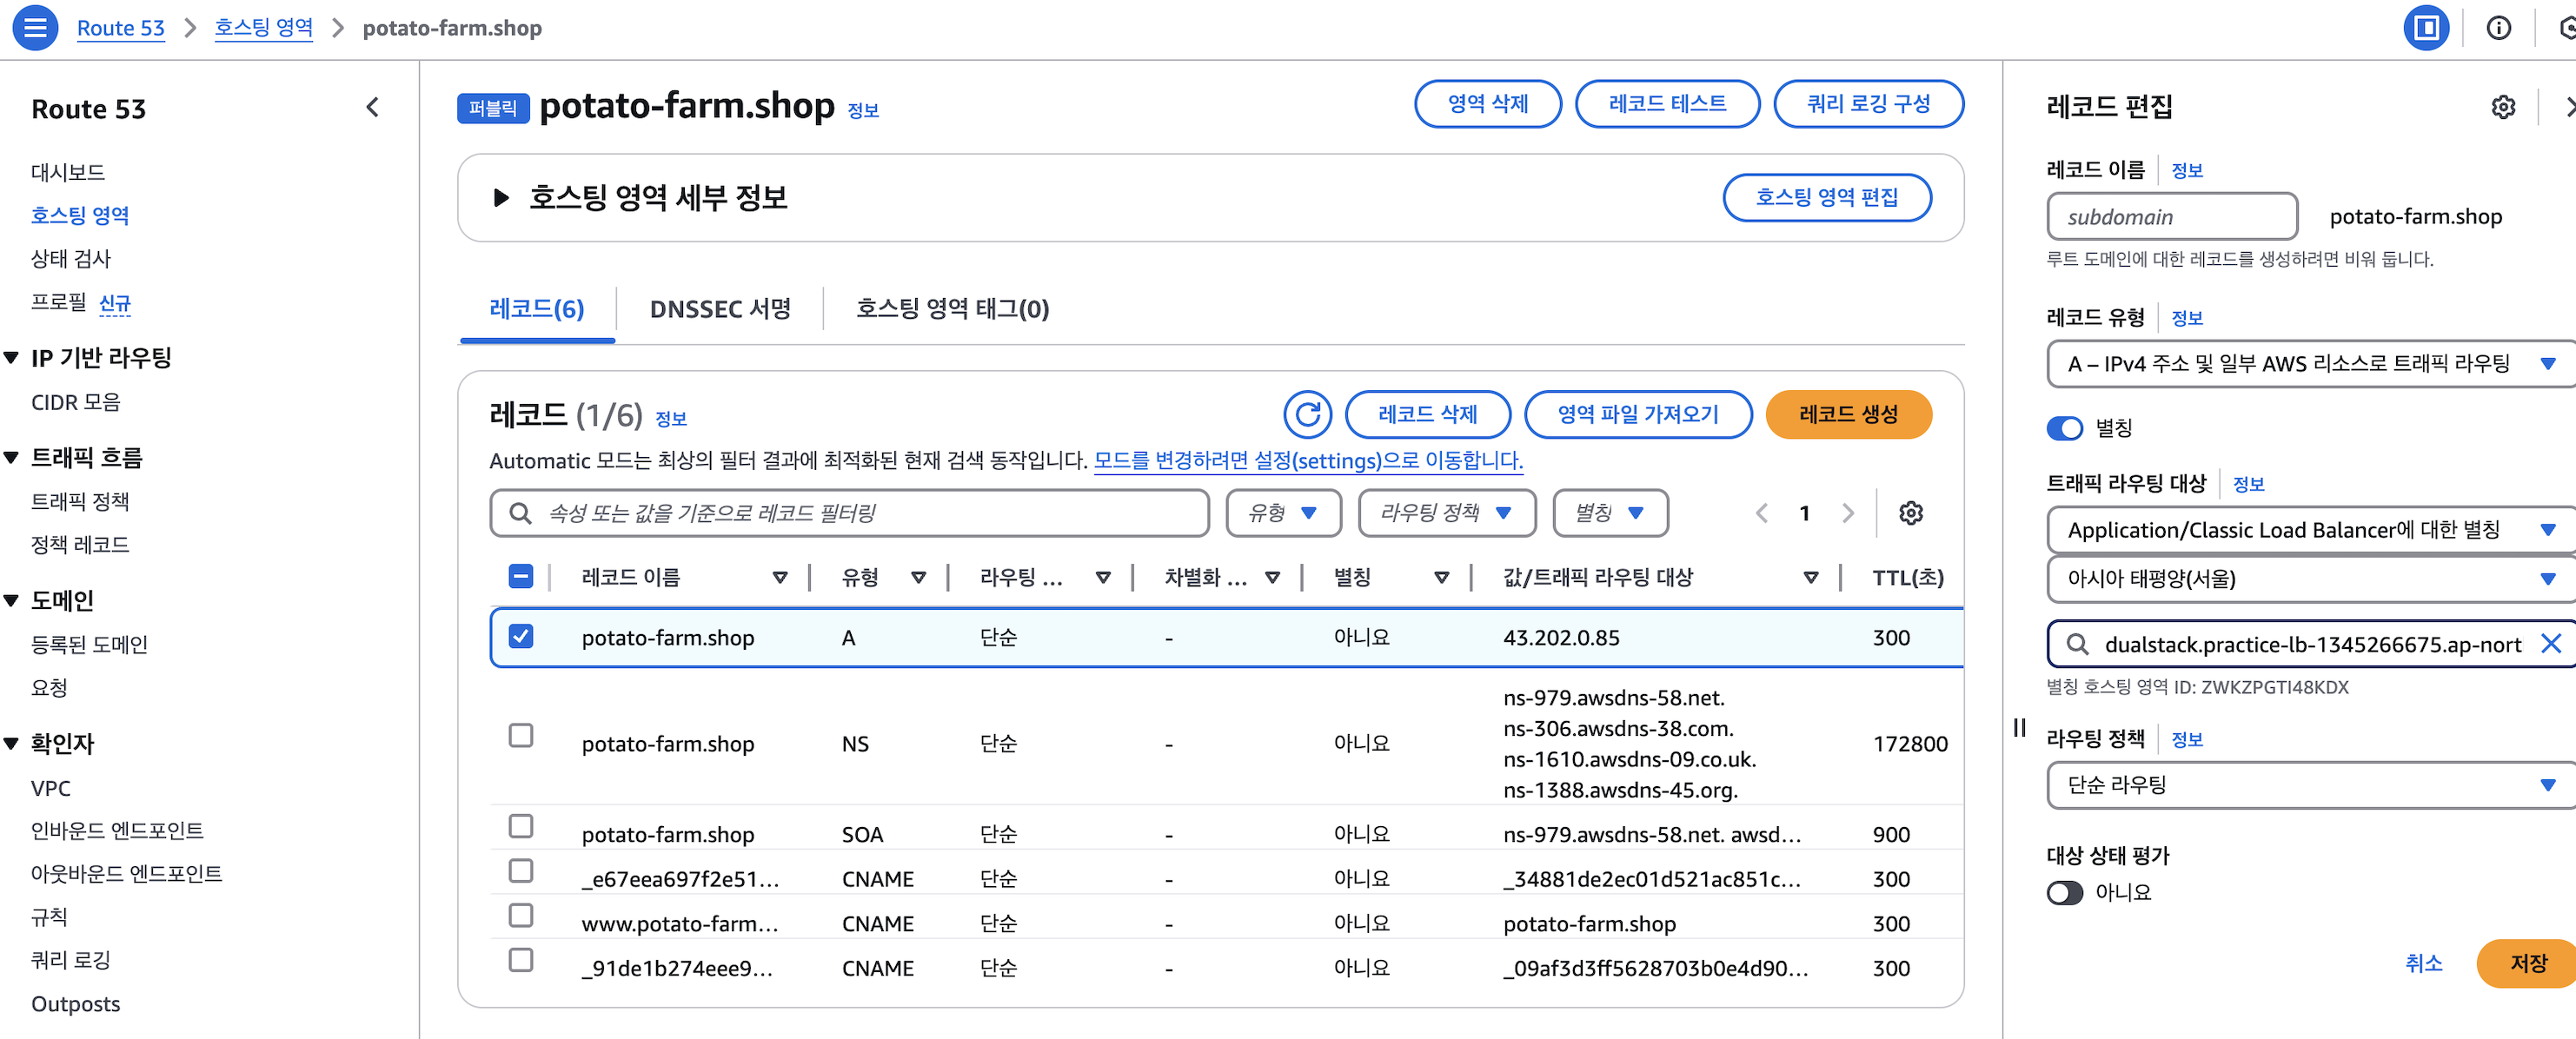Collapse the Route 53 sidebar chevron

(x=373, y=107)
